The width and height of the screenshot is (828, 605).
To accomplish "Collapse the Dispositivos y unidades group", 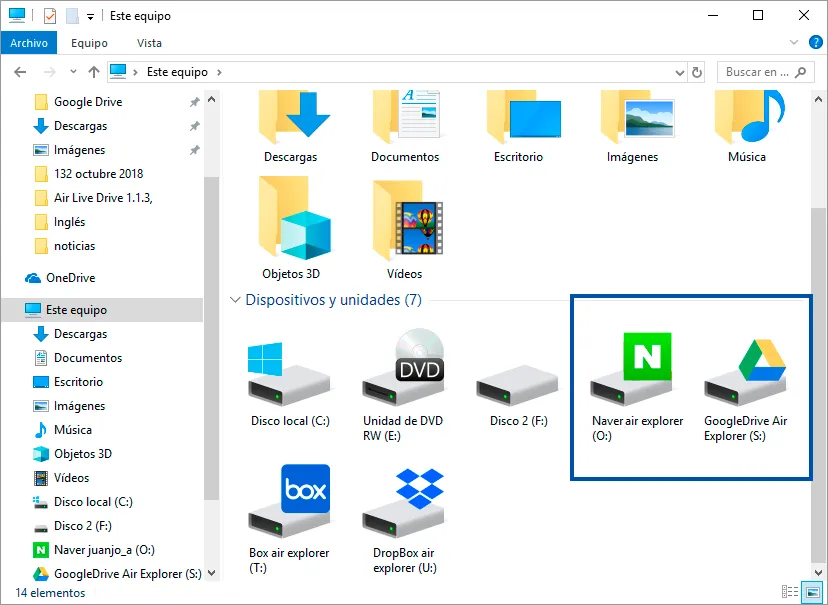I will pyautogui.click(x=235, y=300).
